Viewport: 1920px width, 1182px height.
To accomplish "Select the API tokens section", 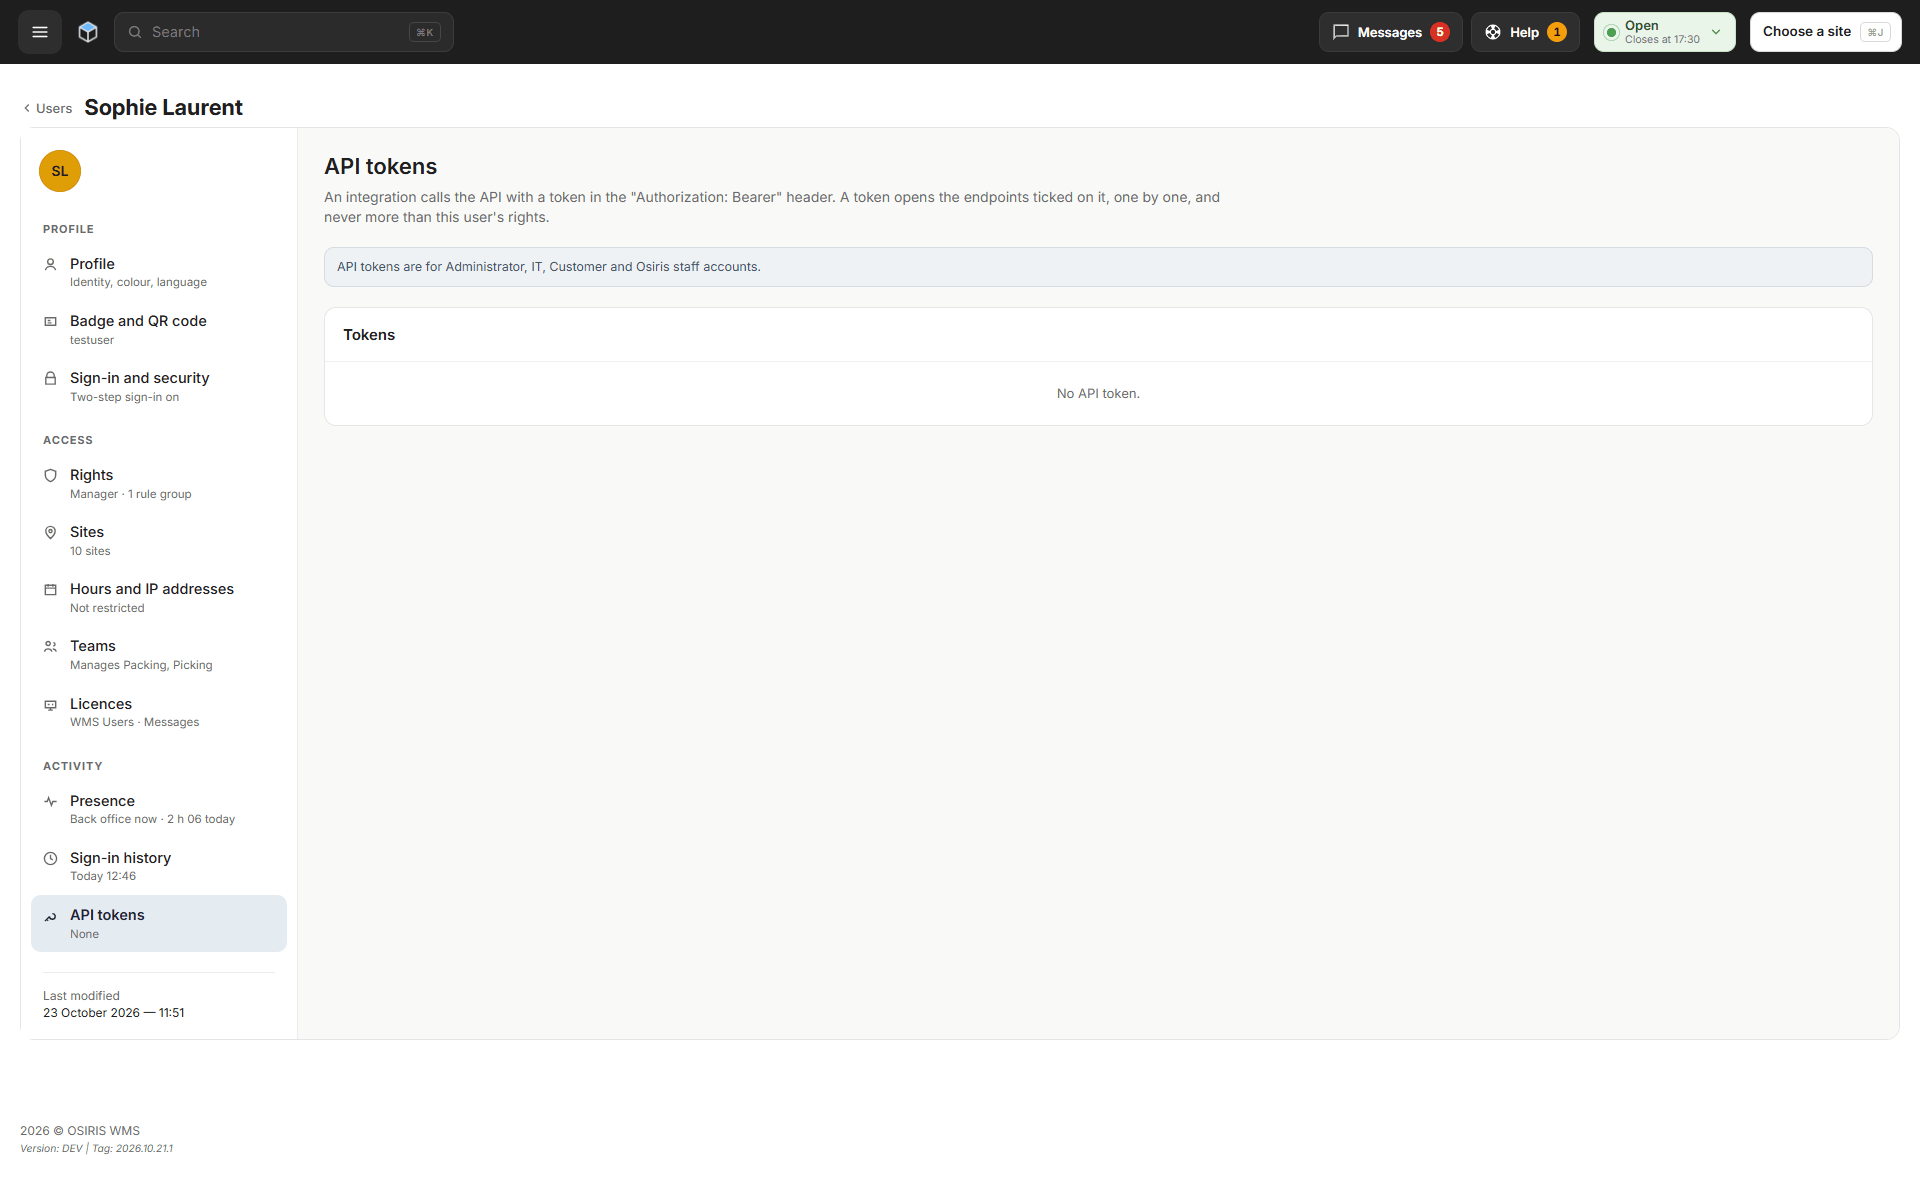I will pos(159,923).
